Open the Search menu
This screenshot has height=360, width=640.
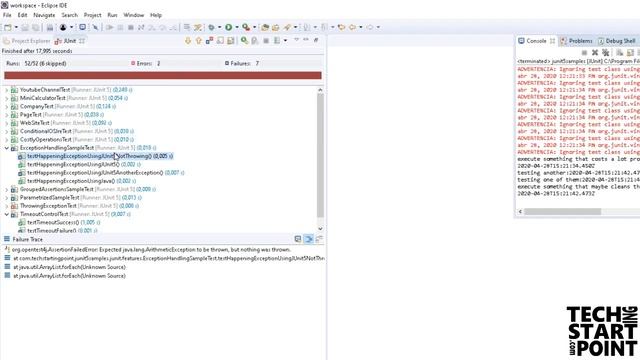pos(69,15)
